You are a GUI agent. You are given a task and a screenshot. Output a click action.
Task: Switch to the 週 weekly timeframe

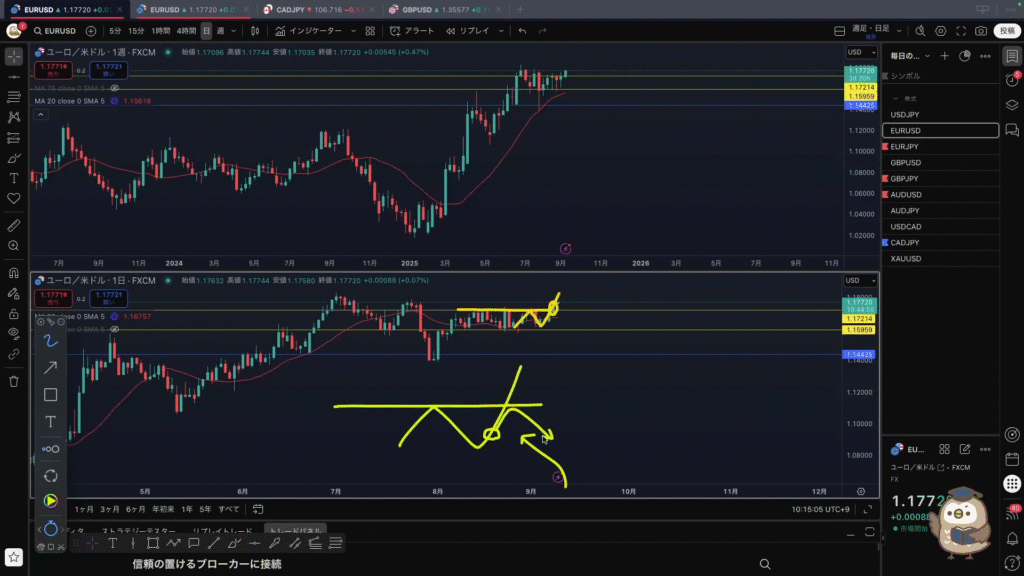(221, 31)
